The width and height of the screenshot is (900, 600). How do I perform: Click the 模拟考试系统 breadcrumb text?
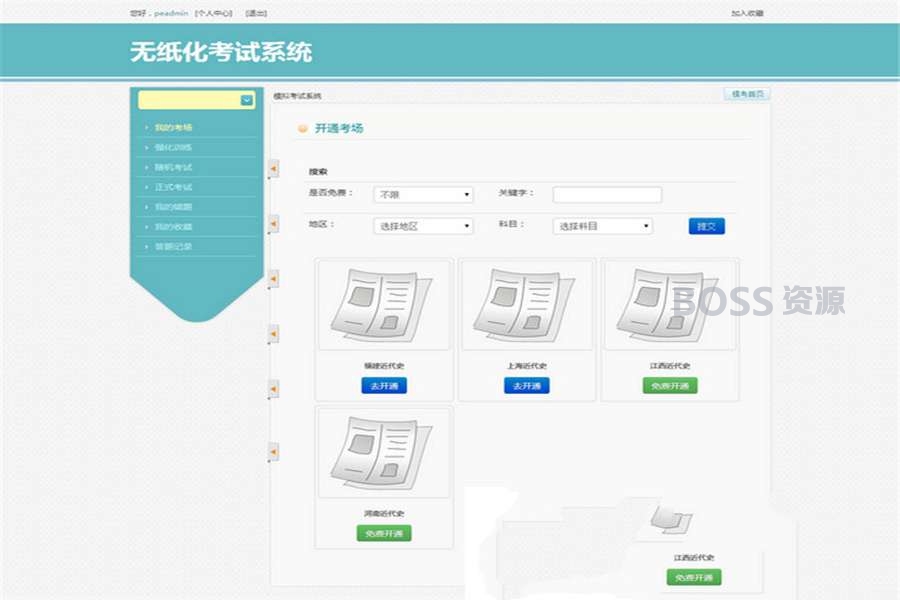point(297,96)
